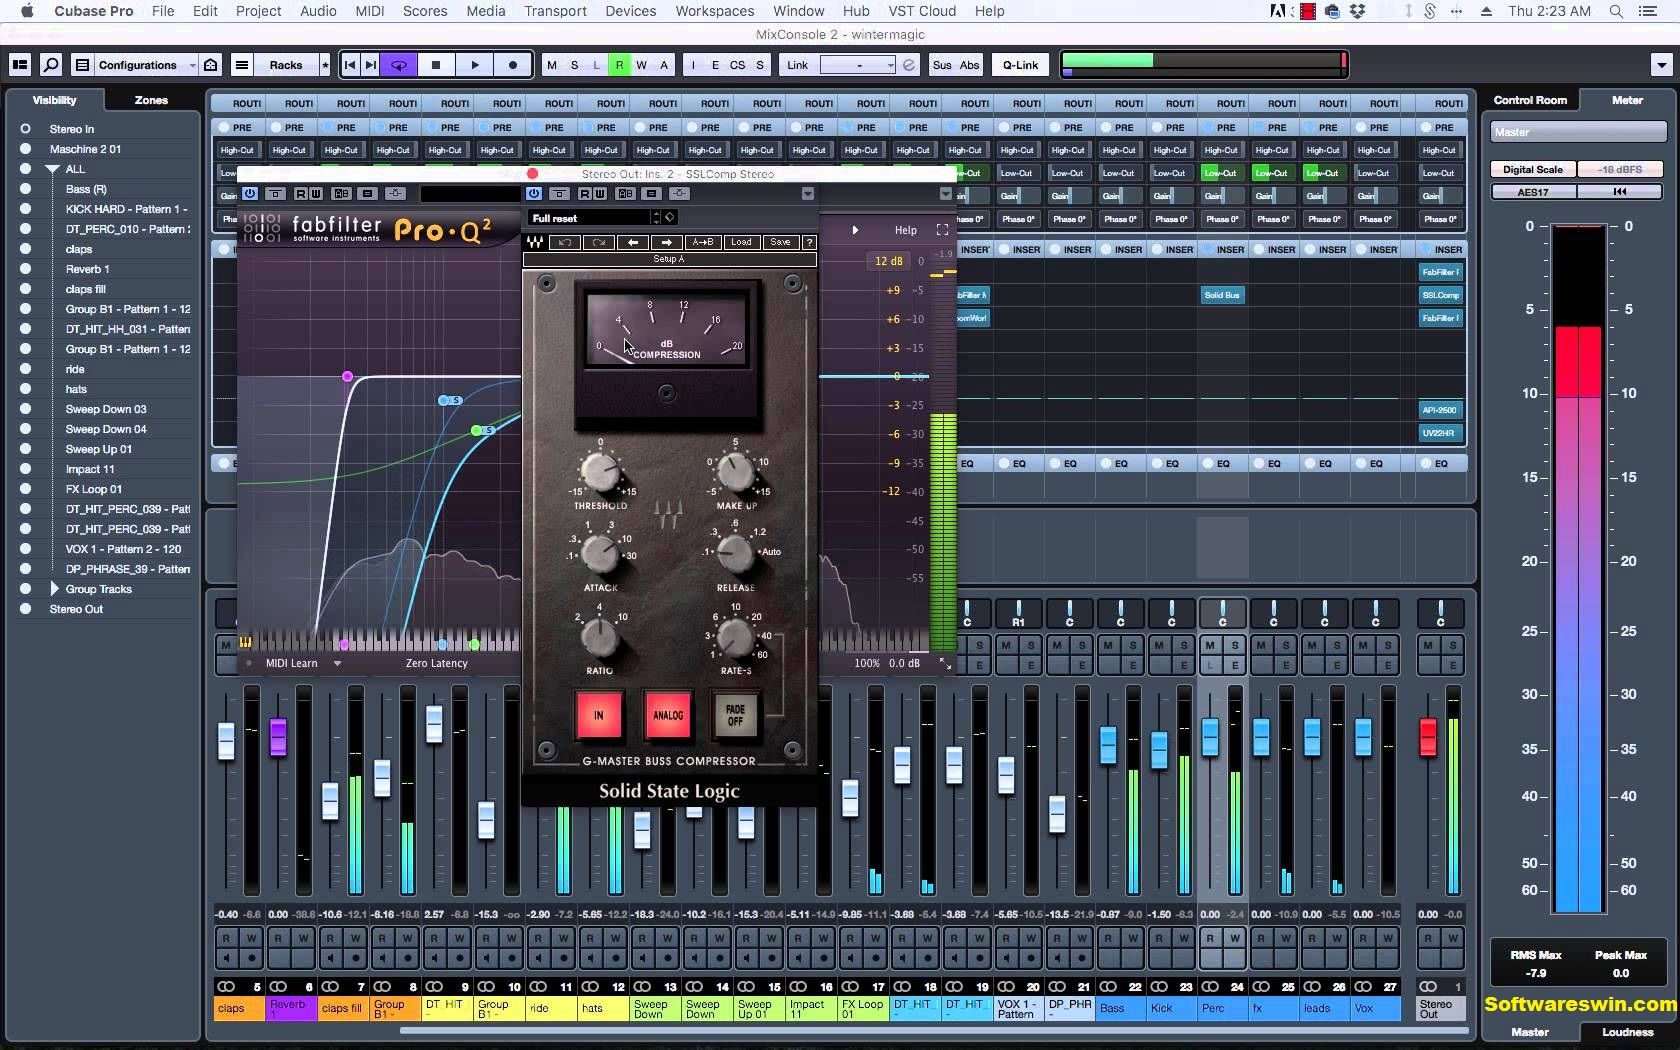
Task: Click the Waves logo in the plugin header
Action: tap(534, 242)
